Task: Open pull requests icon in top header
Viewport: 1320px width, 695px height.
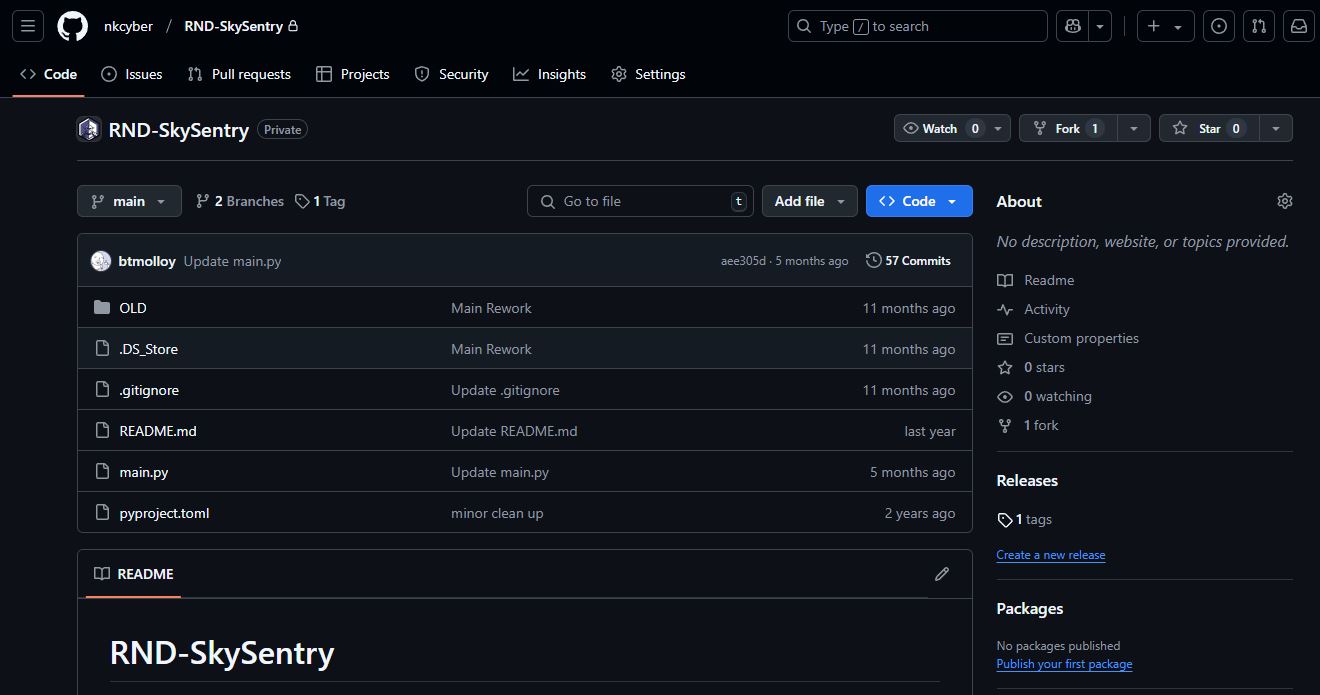Action: [1259, 26]
